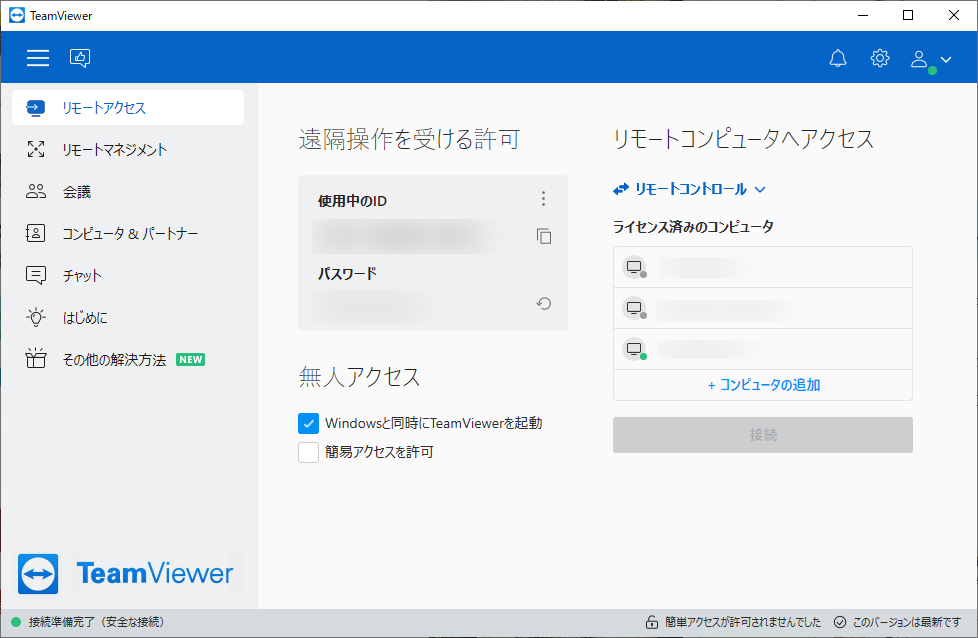This screenshot has height=638, width=978.
Task: Click the green connection status dot
Action: point(16,622)
